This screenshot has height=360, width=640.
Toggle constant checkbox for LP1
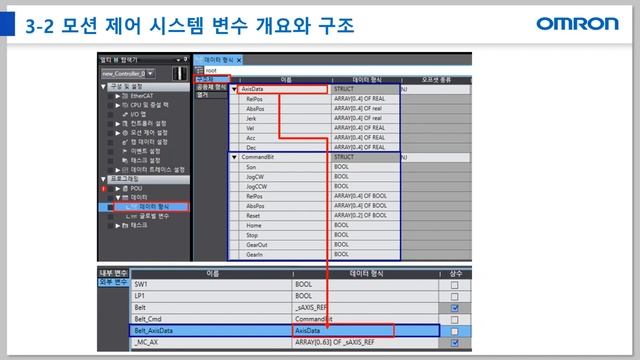[454, 296]
